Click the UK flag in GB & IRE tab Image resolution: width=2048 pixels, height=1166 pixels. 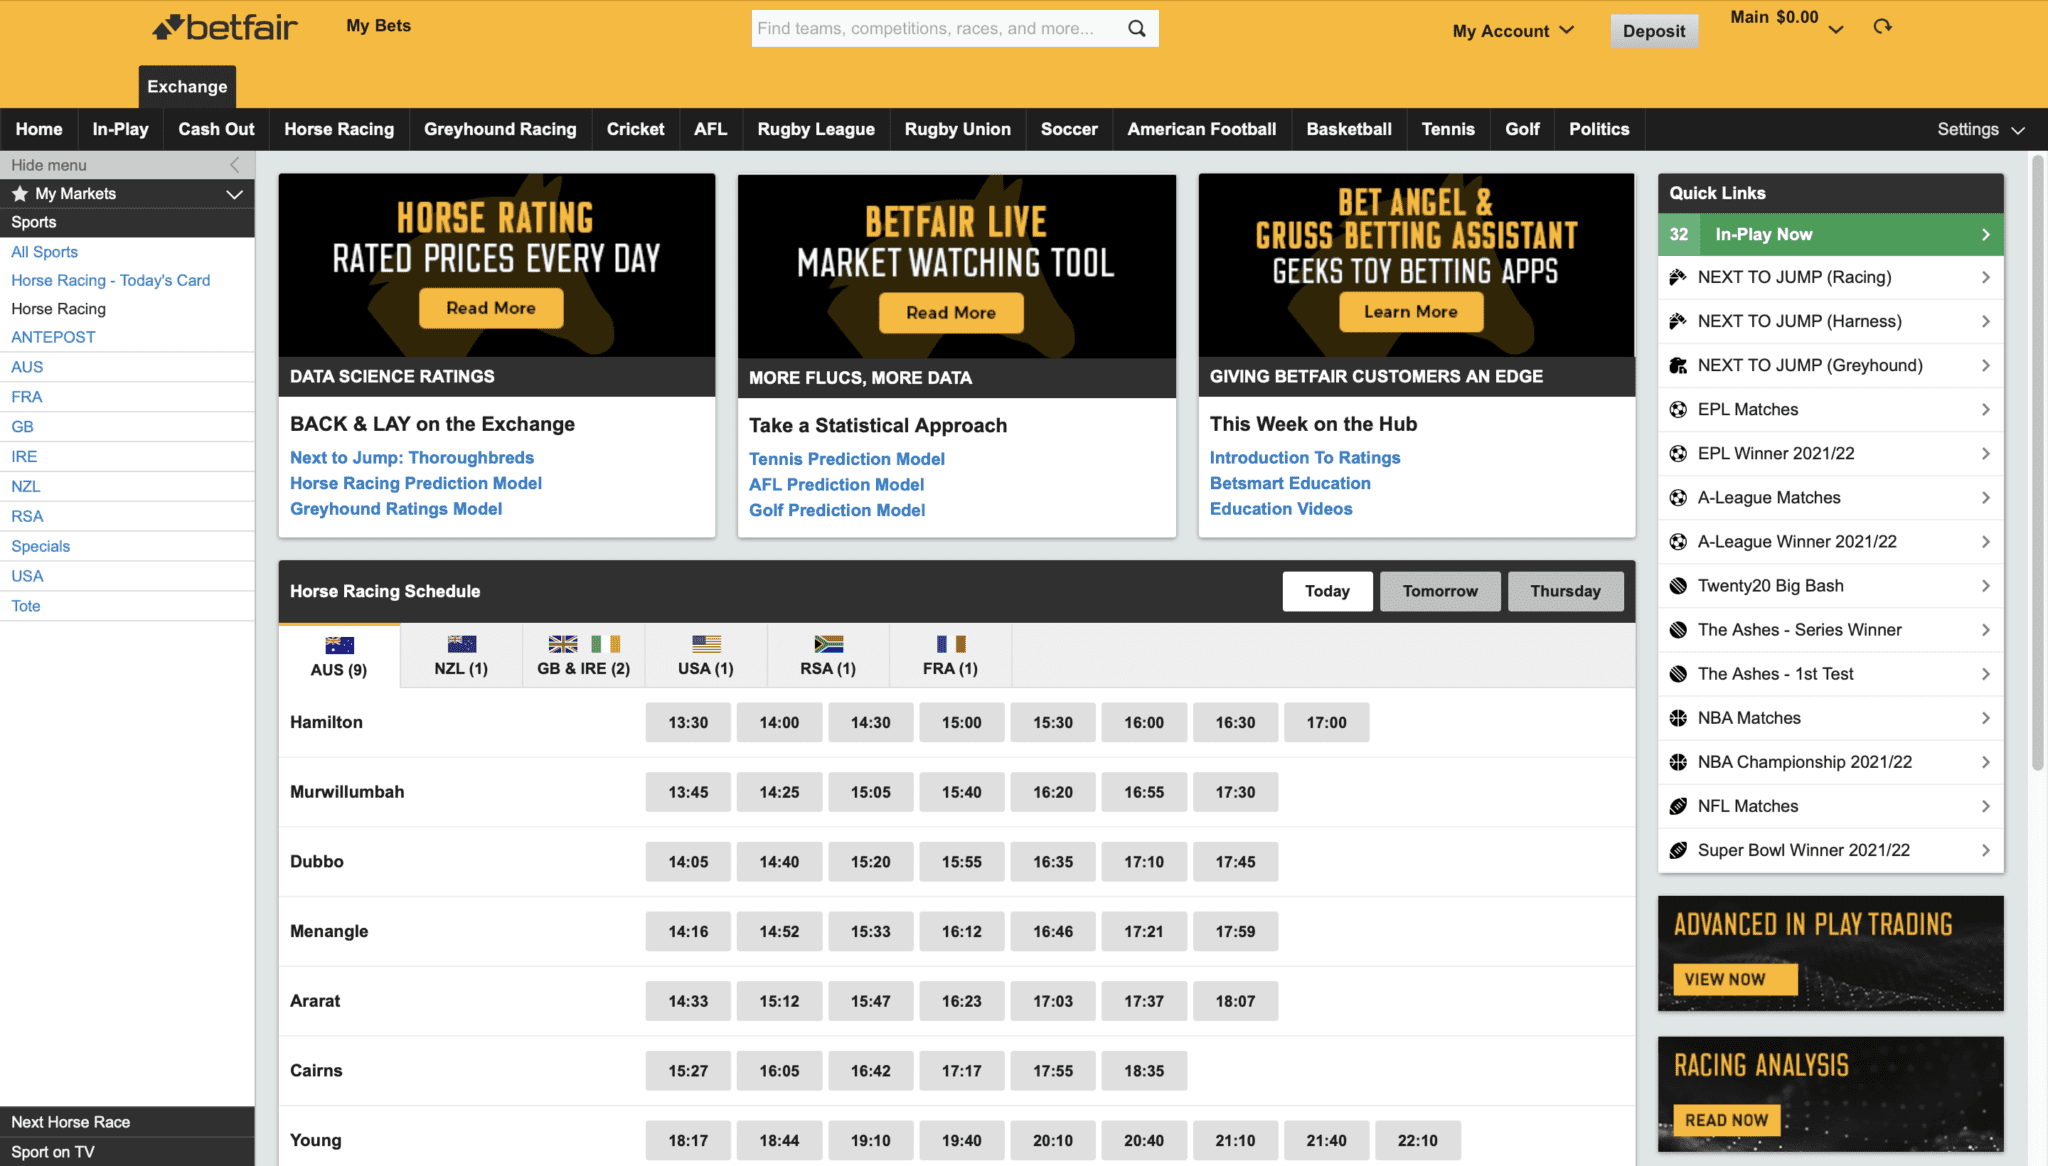pyautogui.click(x=563, y=644)
